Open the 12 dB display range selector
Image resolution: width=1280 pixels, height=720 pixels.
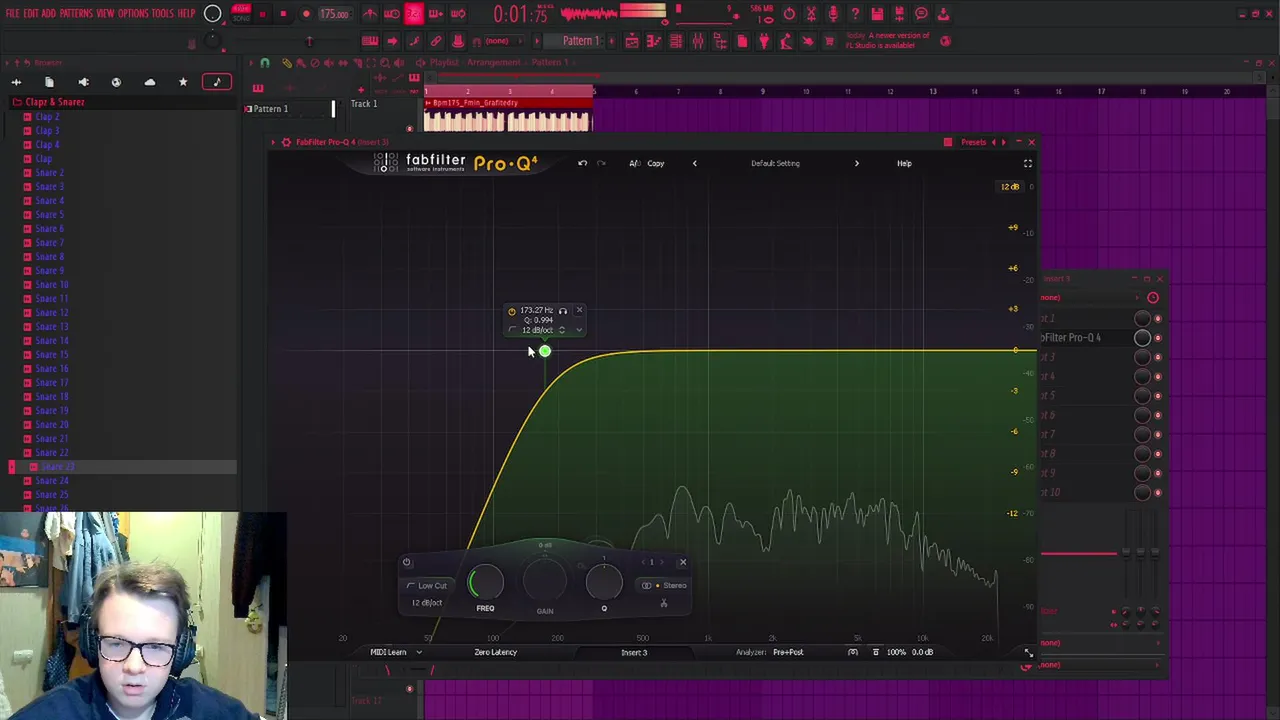click(1010, 187)
